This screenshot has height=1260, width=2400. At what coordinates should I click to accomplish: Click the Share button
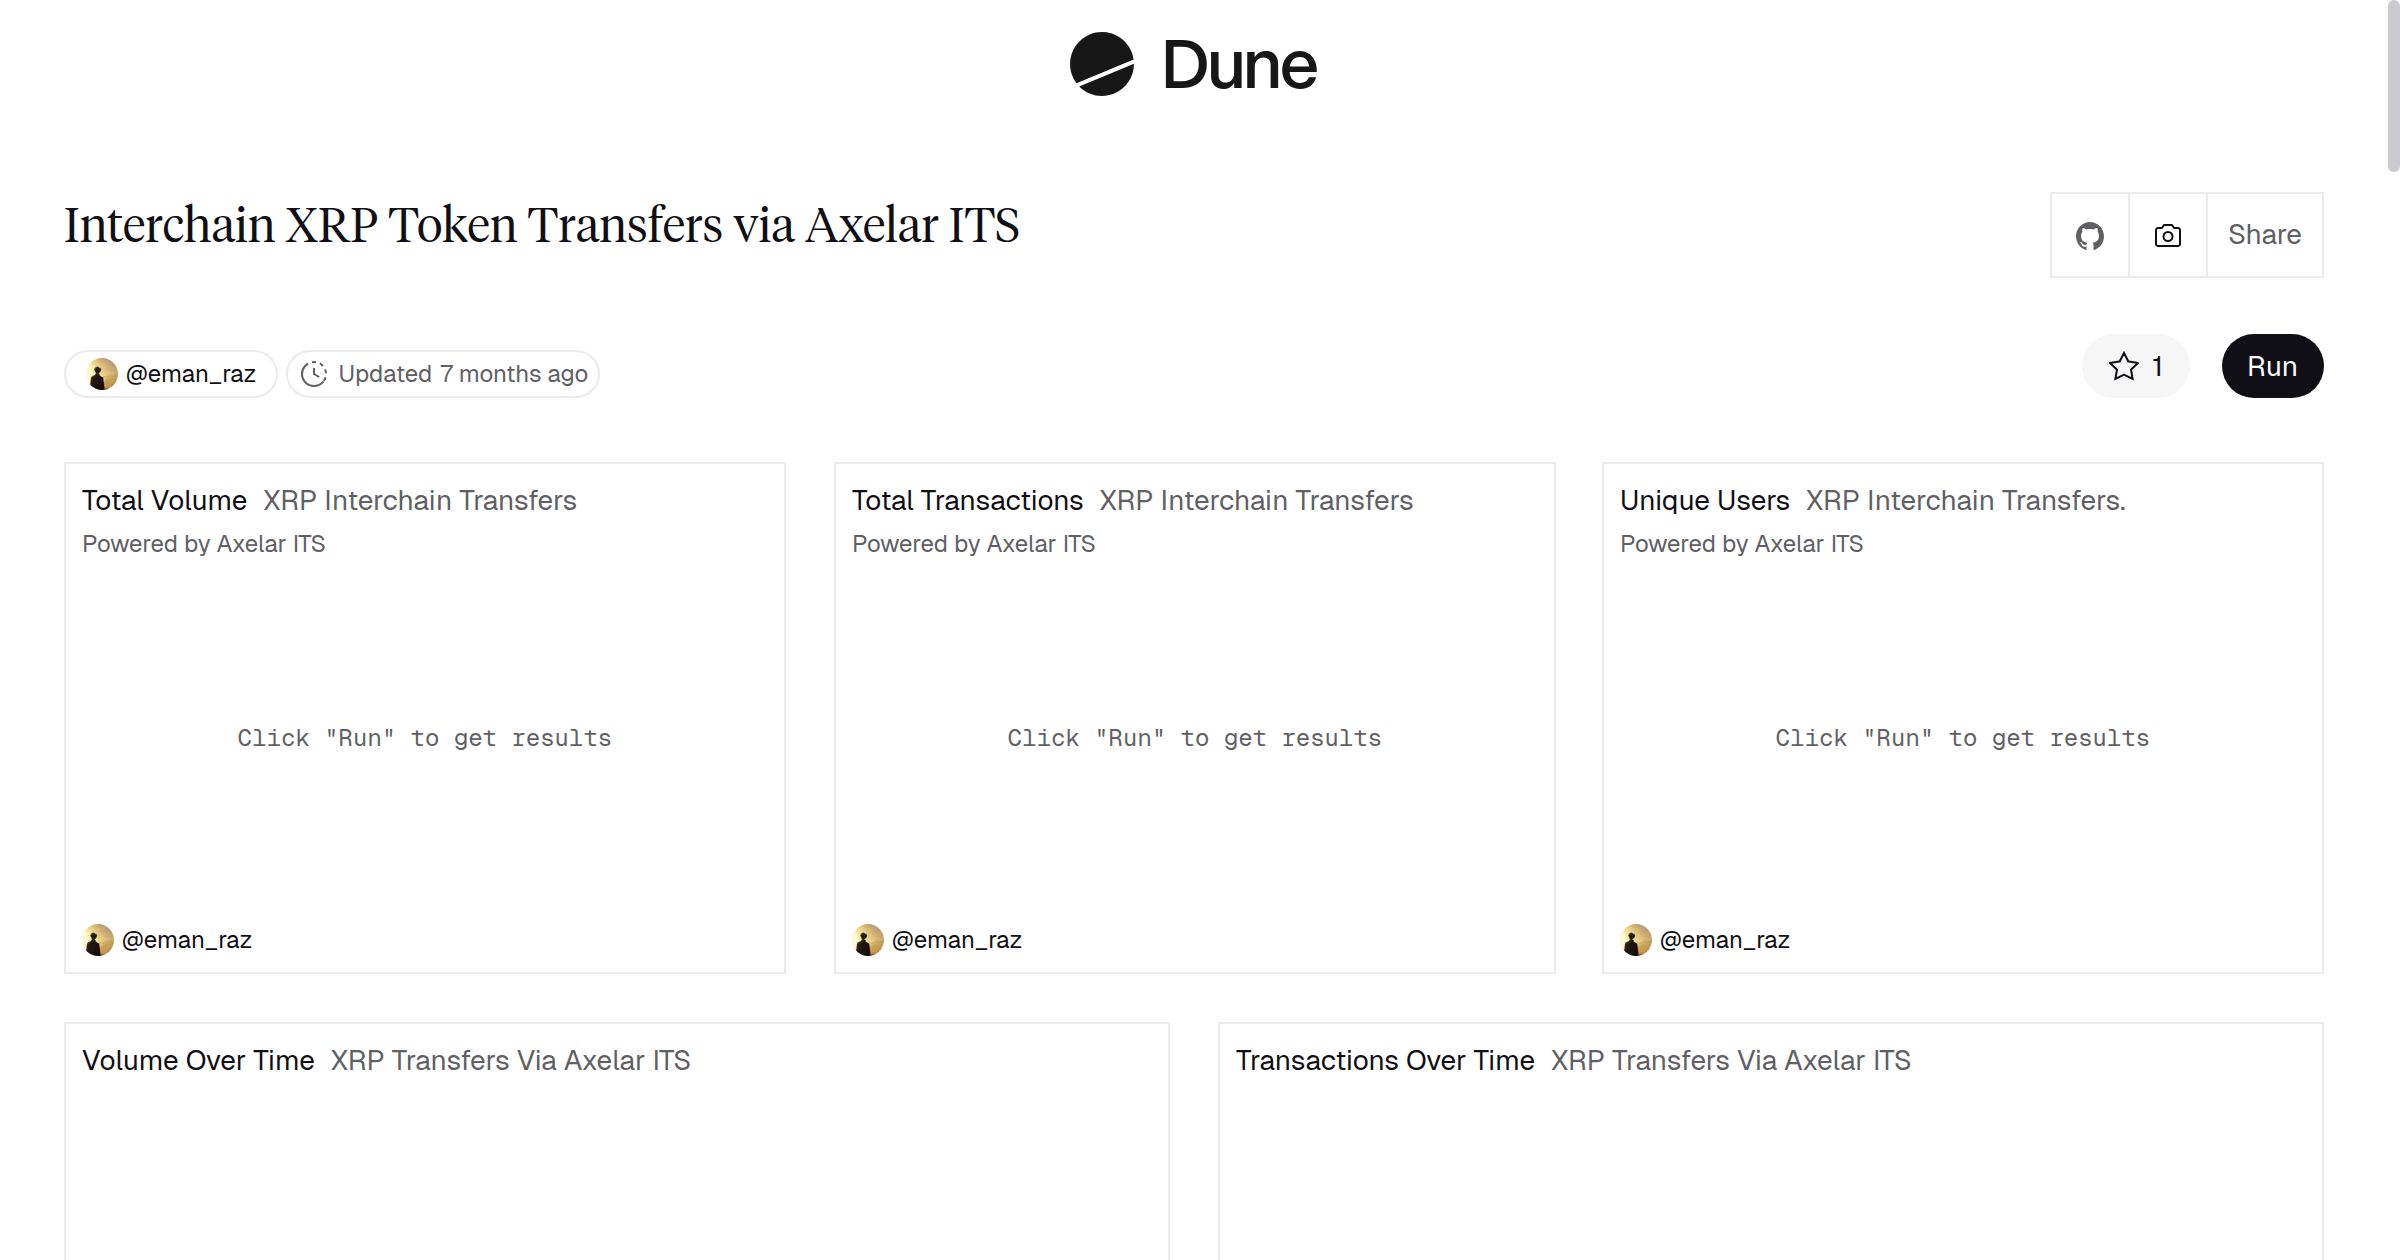pyautogui.click(x=2264, y=234)
